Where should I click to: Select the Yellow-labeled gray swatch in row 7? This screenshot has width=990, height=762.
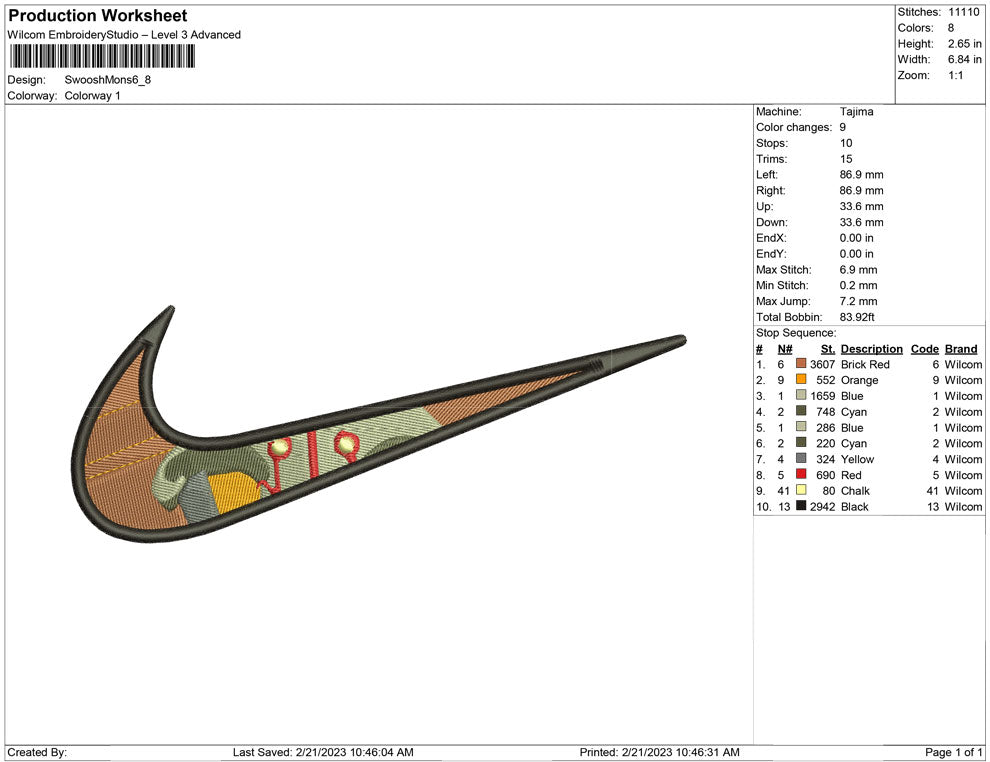[801, 458]
